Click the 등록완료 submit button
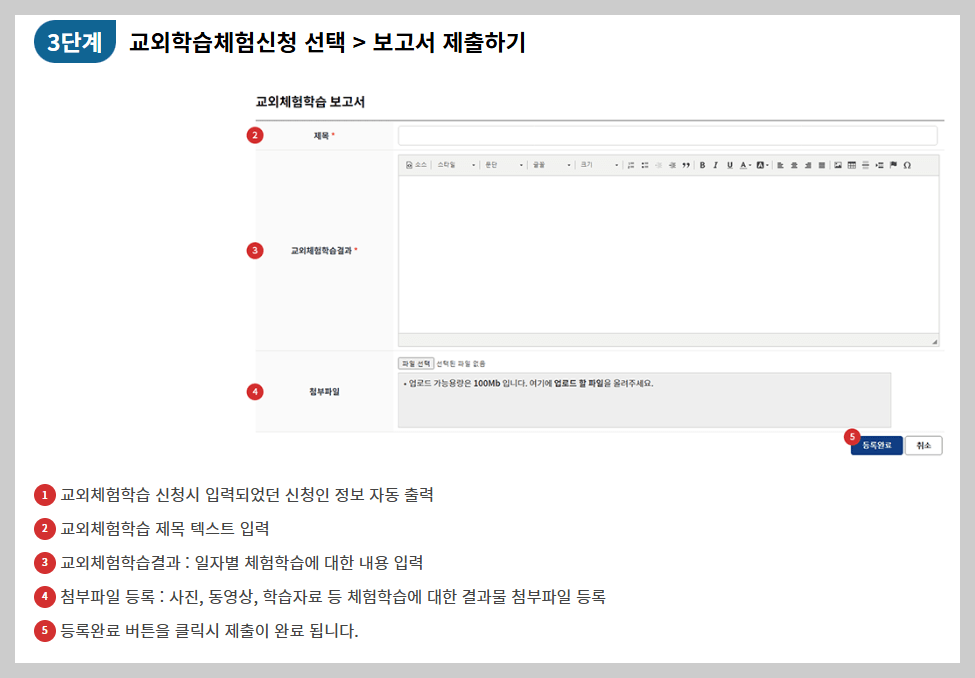Viewport: 975px width, 678px height. (x=877, y=445)
